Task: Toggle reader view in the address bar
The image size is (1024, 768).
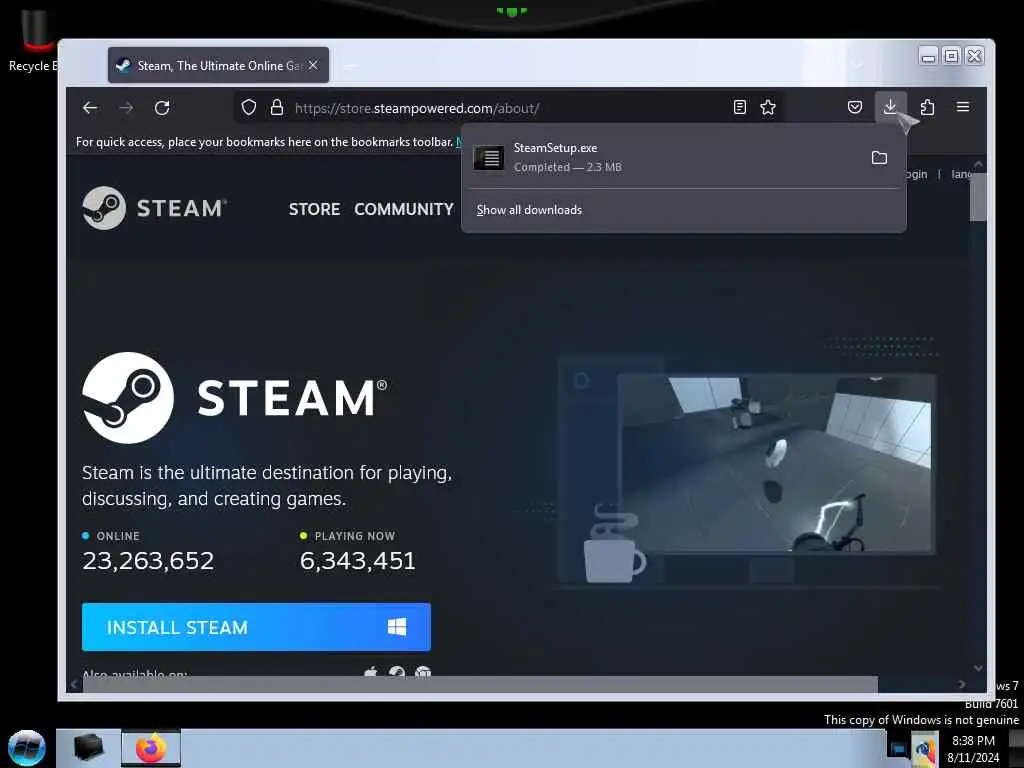Action: tap(739, 107)
